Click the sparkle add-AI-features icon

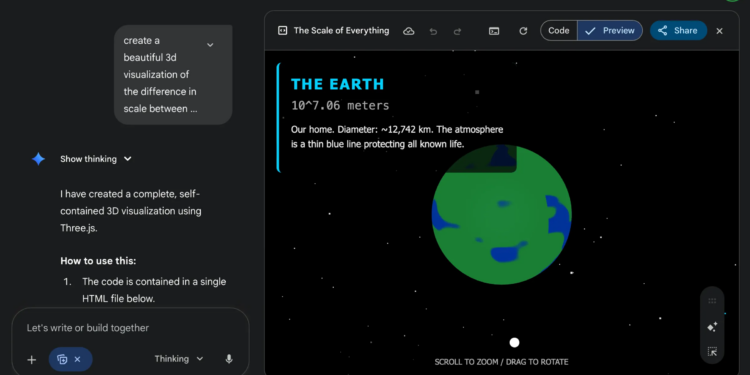(712, 327)
